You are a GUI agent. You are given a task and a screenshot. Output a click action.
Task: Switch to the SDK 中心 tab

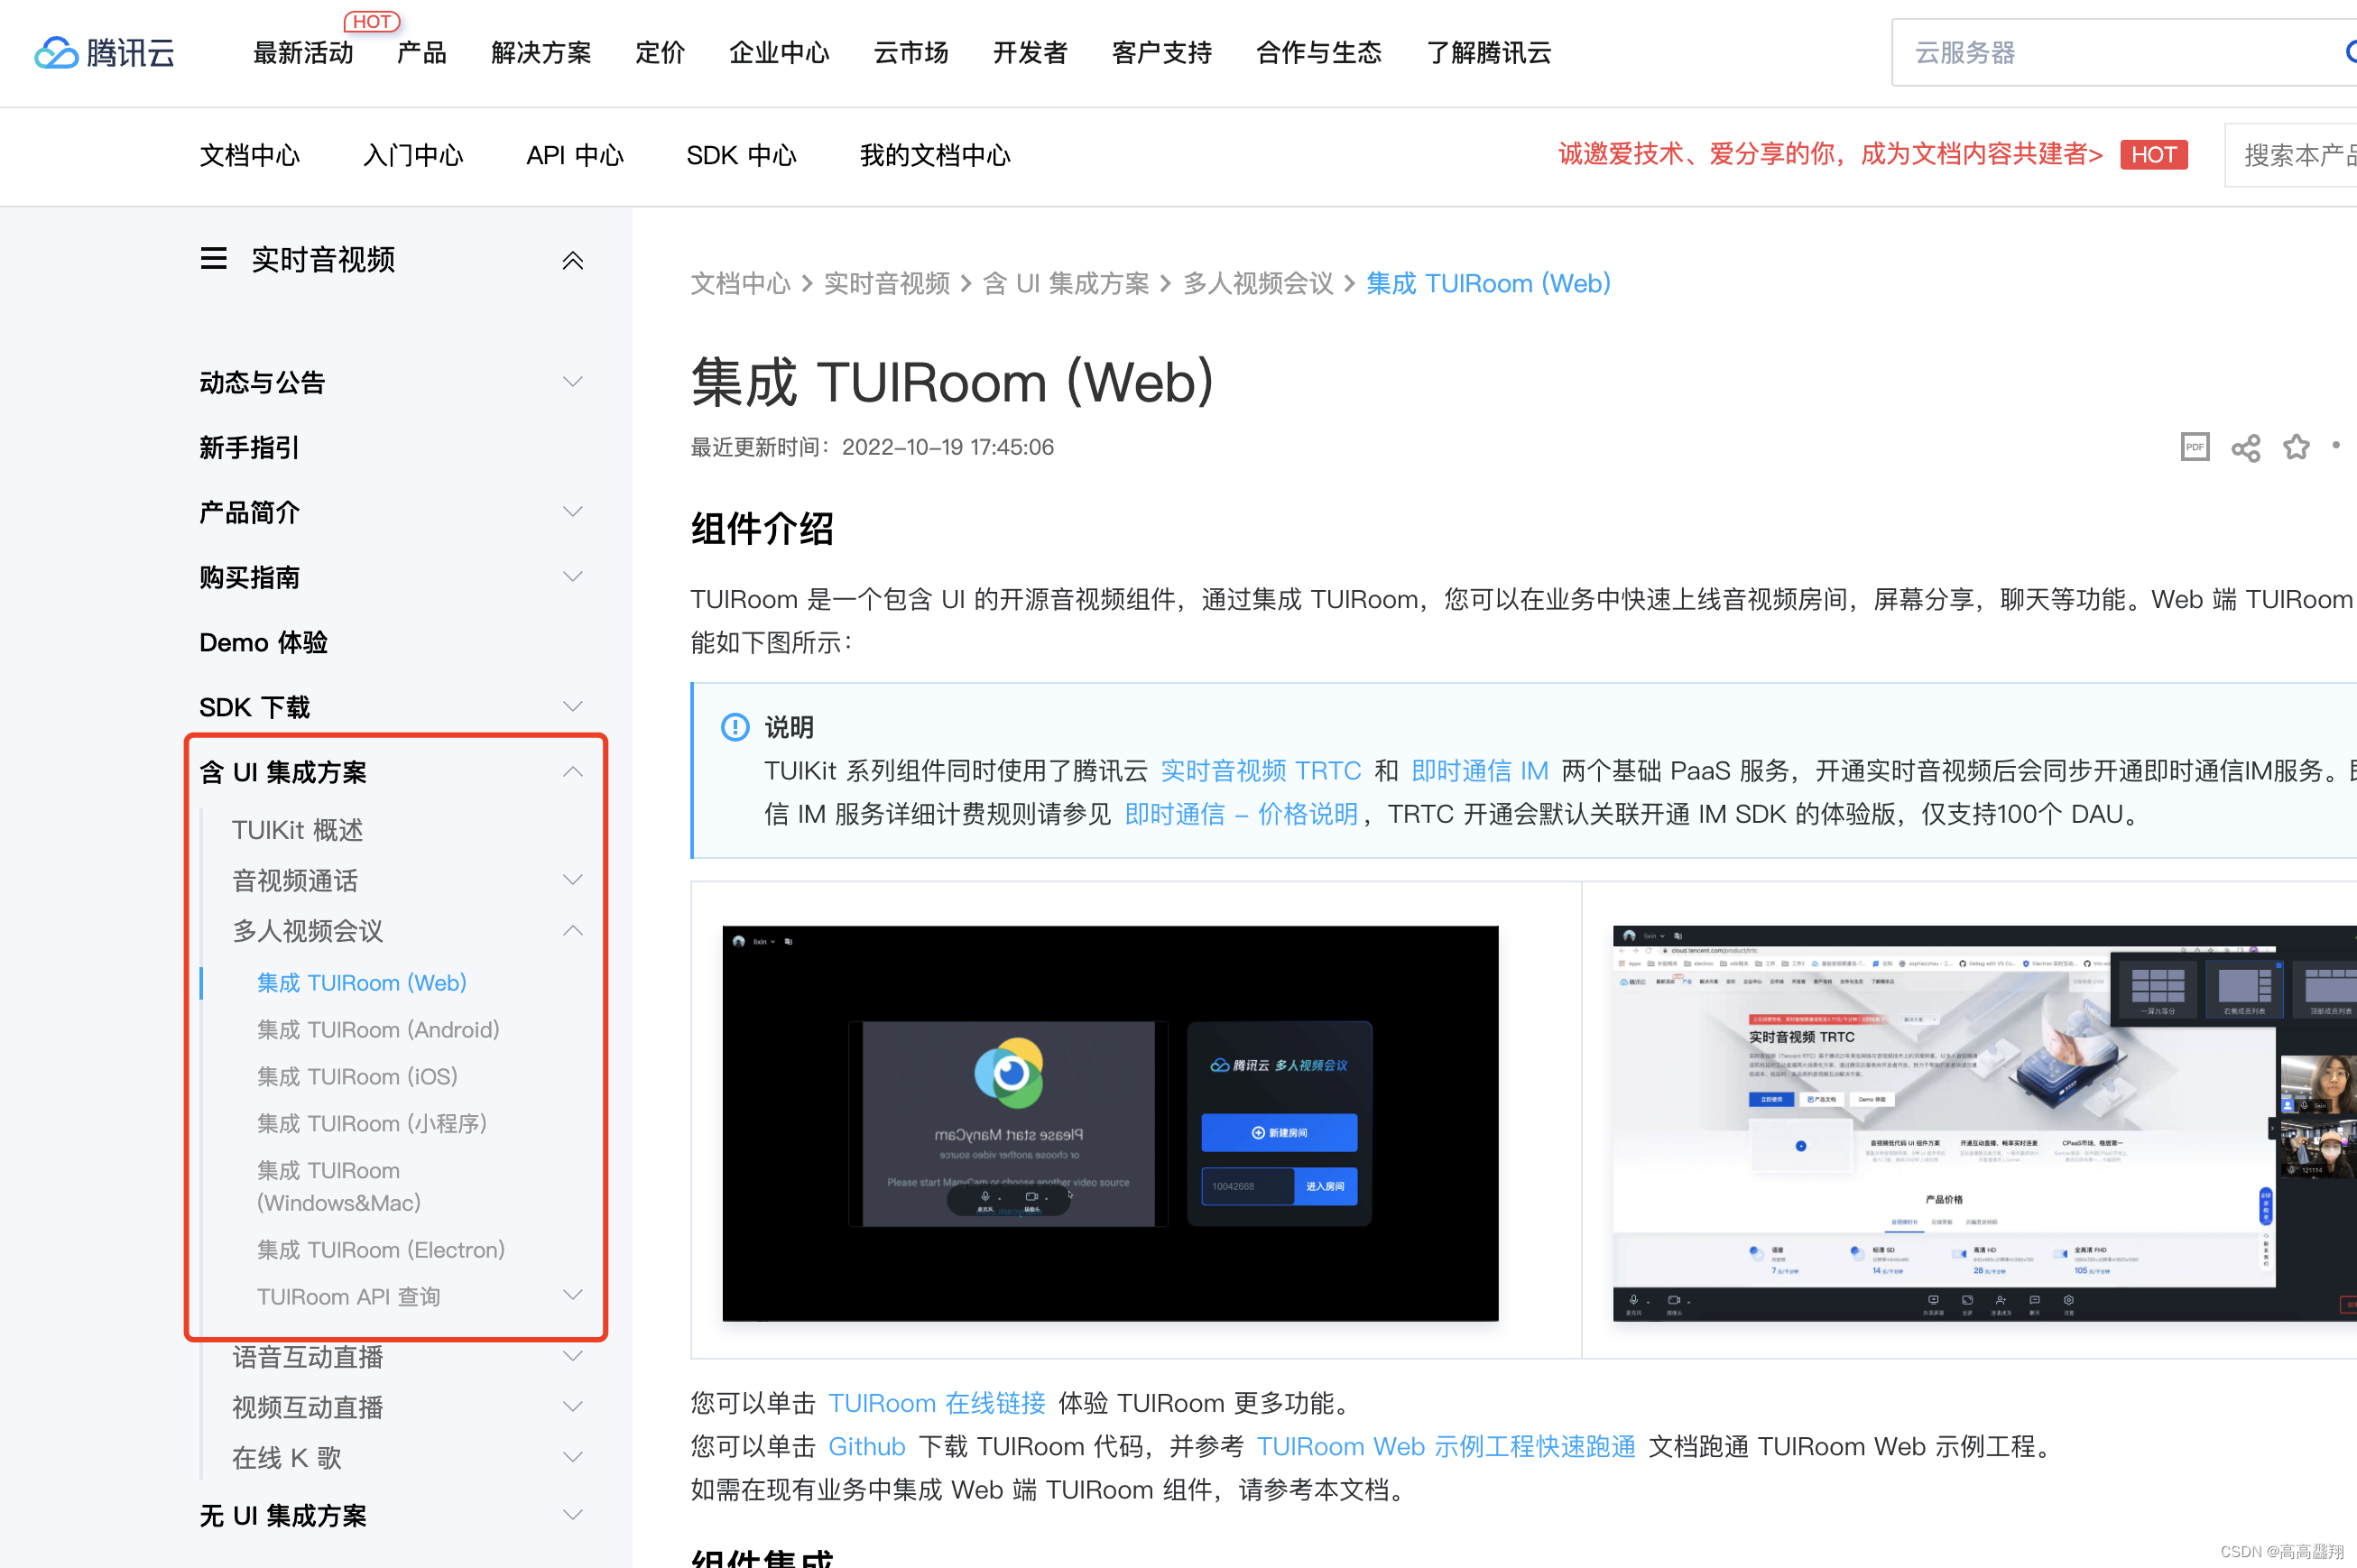(x=741, y=155)
